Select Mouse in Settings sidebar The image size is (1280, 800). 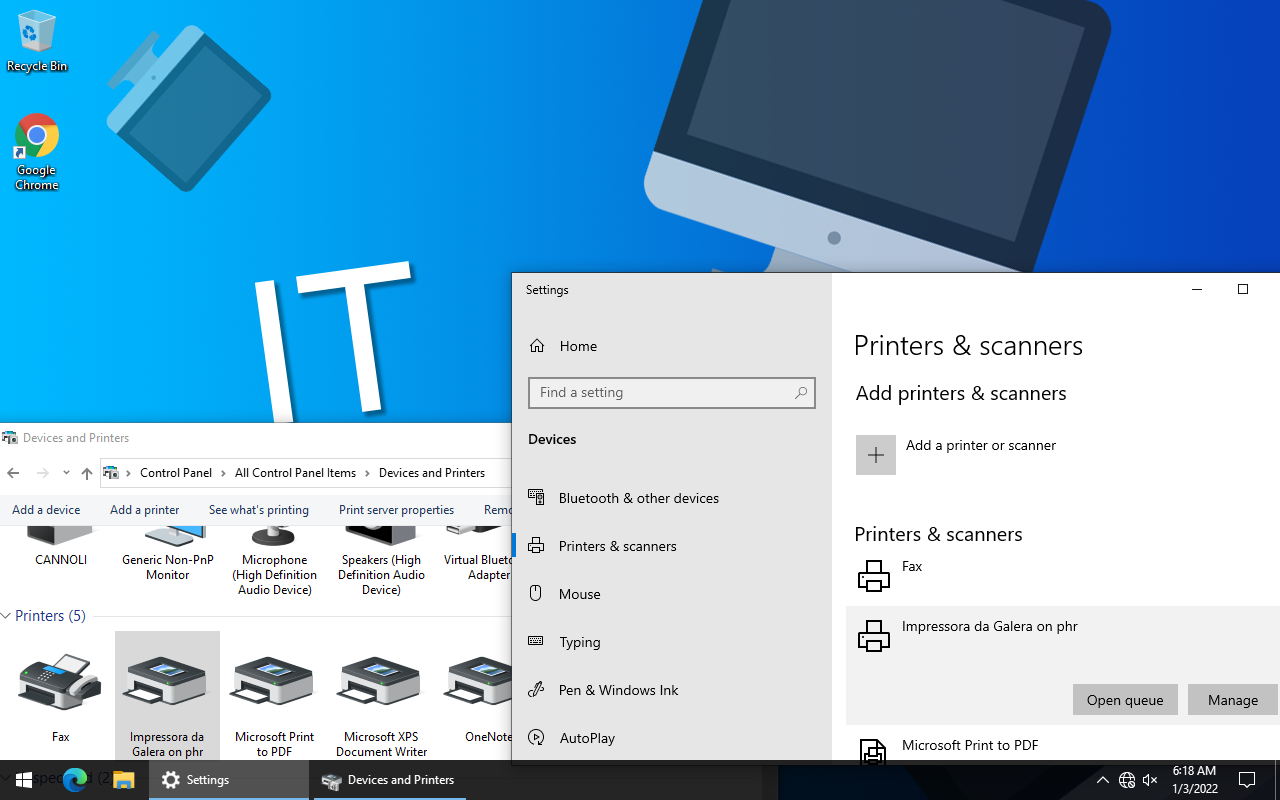coord(579,594)
